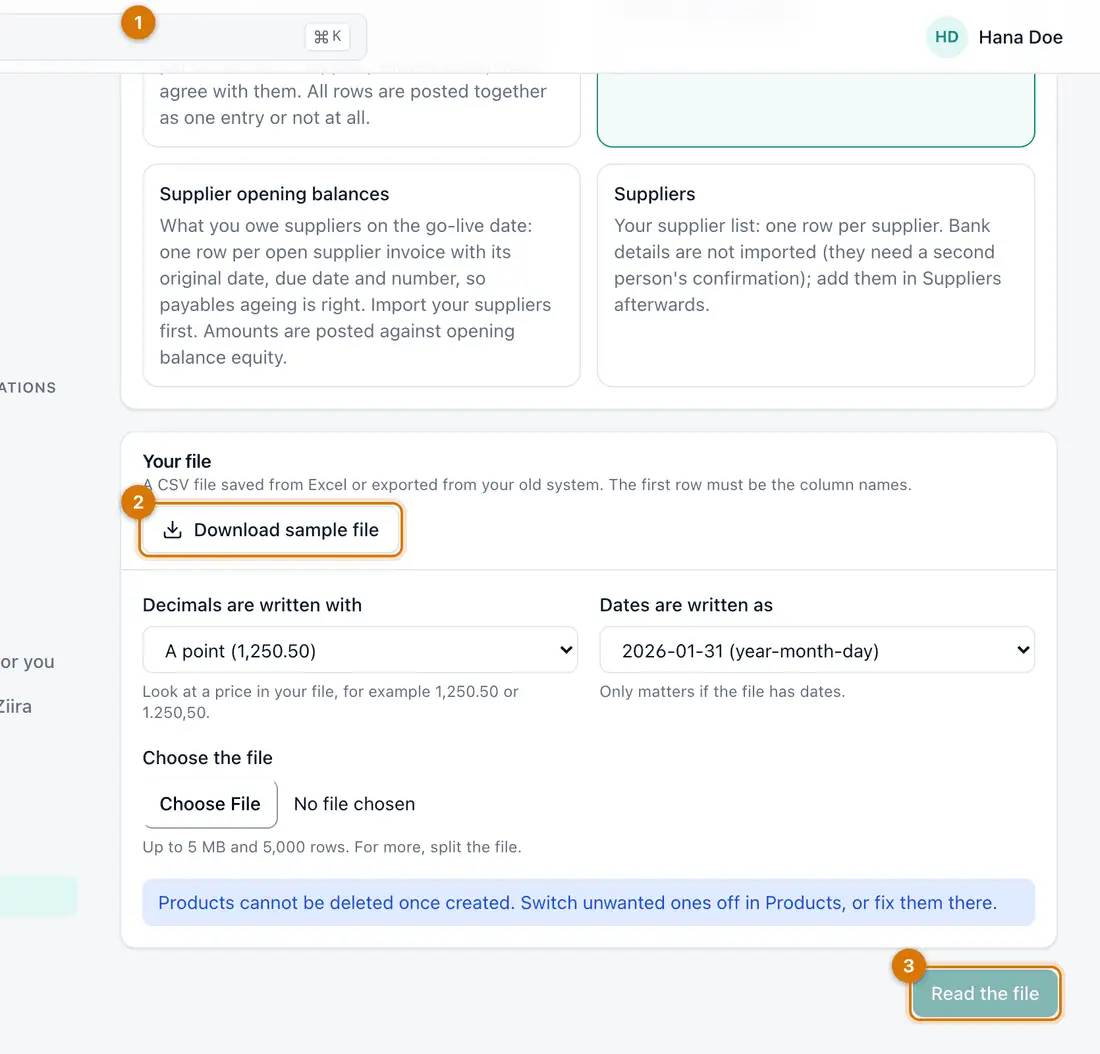1100x1054 pixels.
Task: Click the Hana Doe user name
Action: 1020,37
